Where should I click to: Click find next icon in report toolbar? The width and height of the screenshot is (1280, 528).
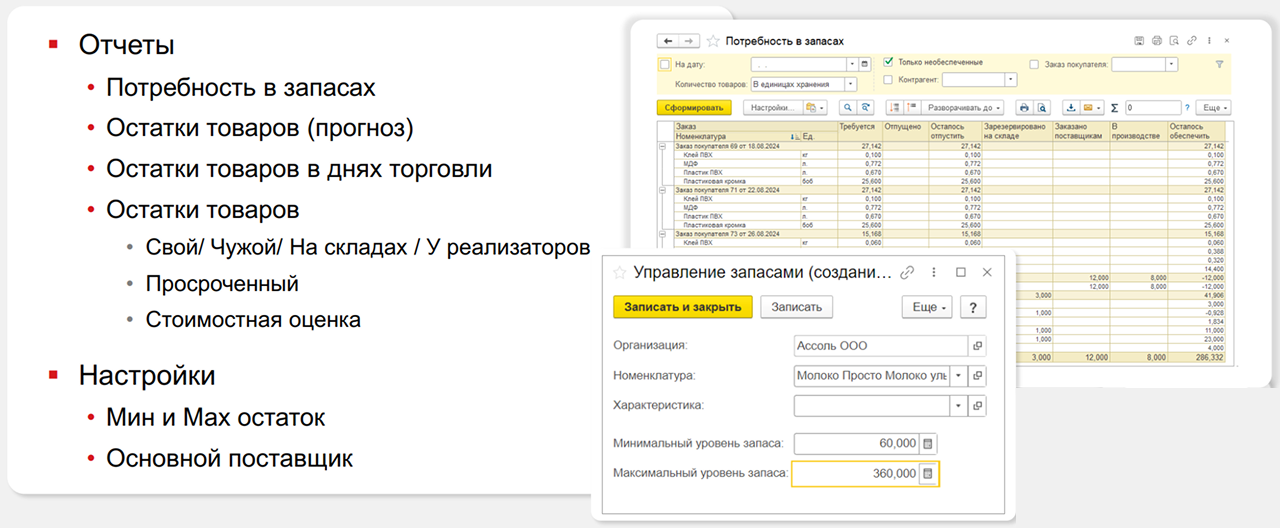pyautogui.click(x=865, y=107)
